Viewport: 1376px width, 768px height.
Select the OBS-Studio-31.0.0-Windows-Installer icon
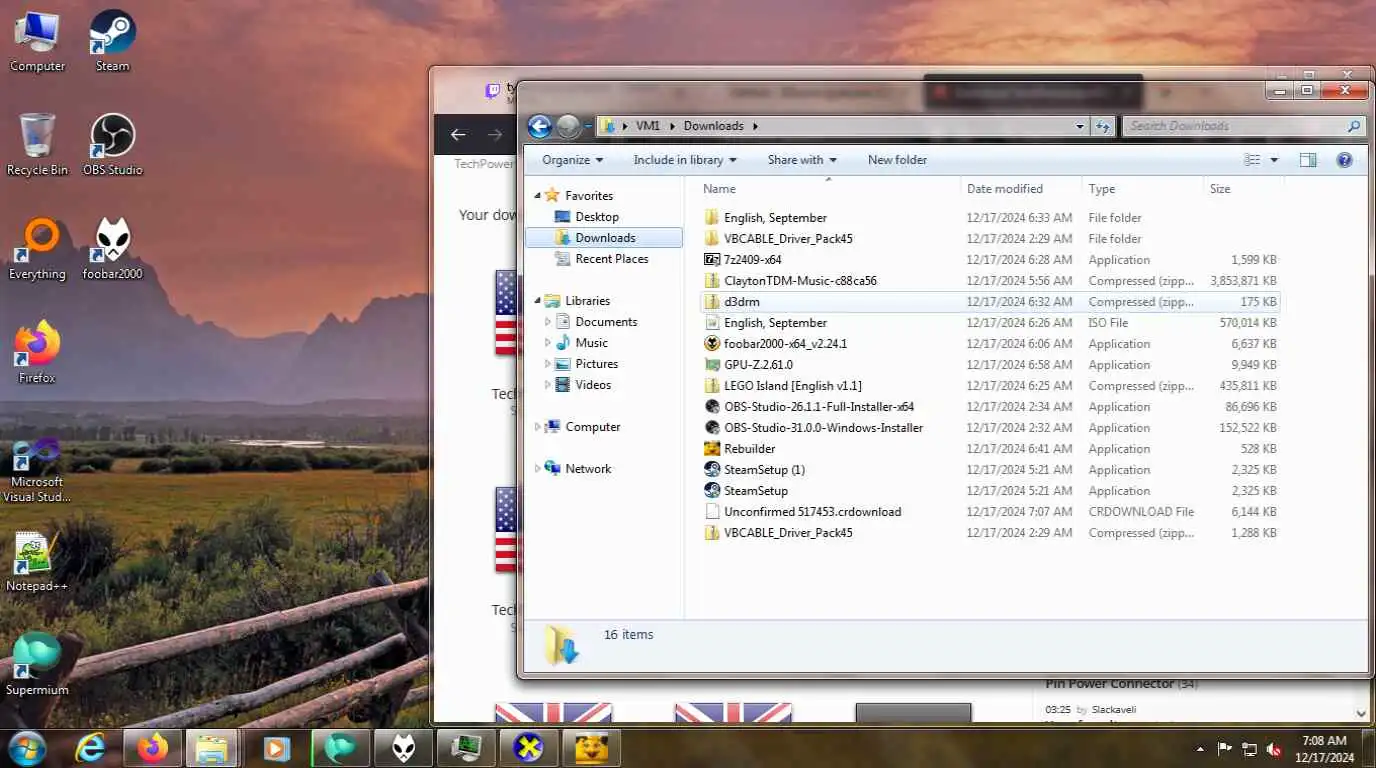[712, 428]
